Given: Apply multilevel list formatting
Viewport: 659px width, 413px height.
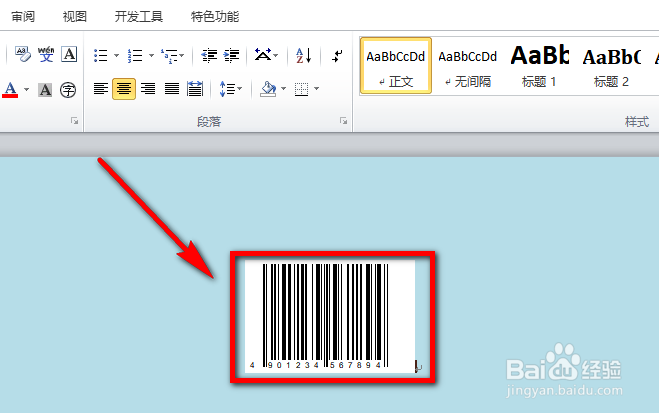Looking at the screenshot, I should pos(169,55).
